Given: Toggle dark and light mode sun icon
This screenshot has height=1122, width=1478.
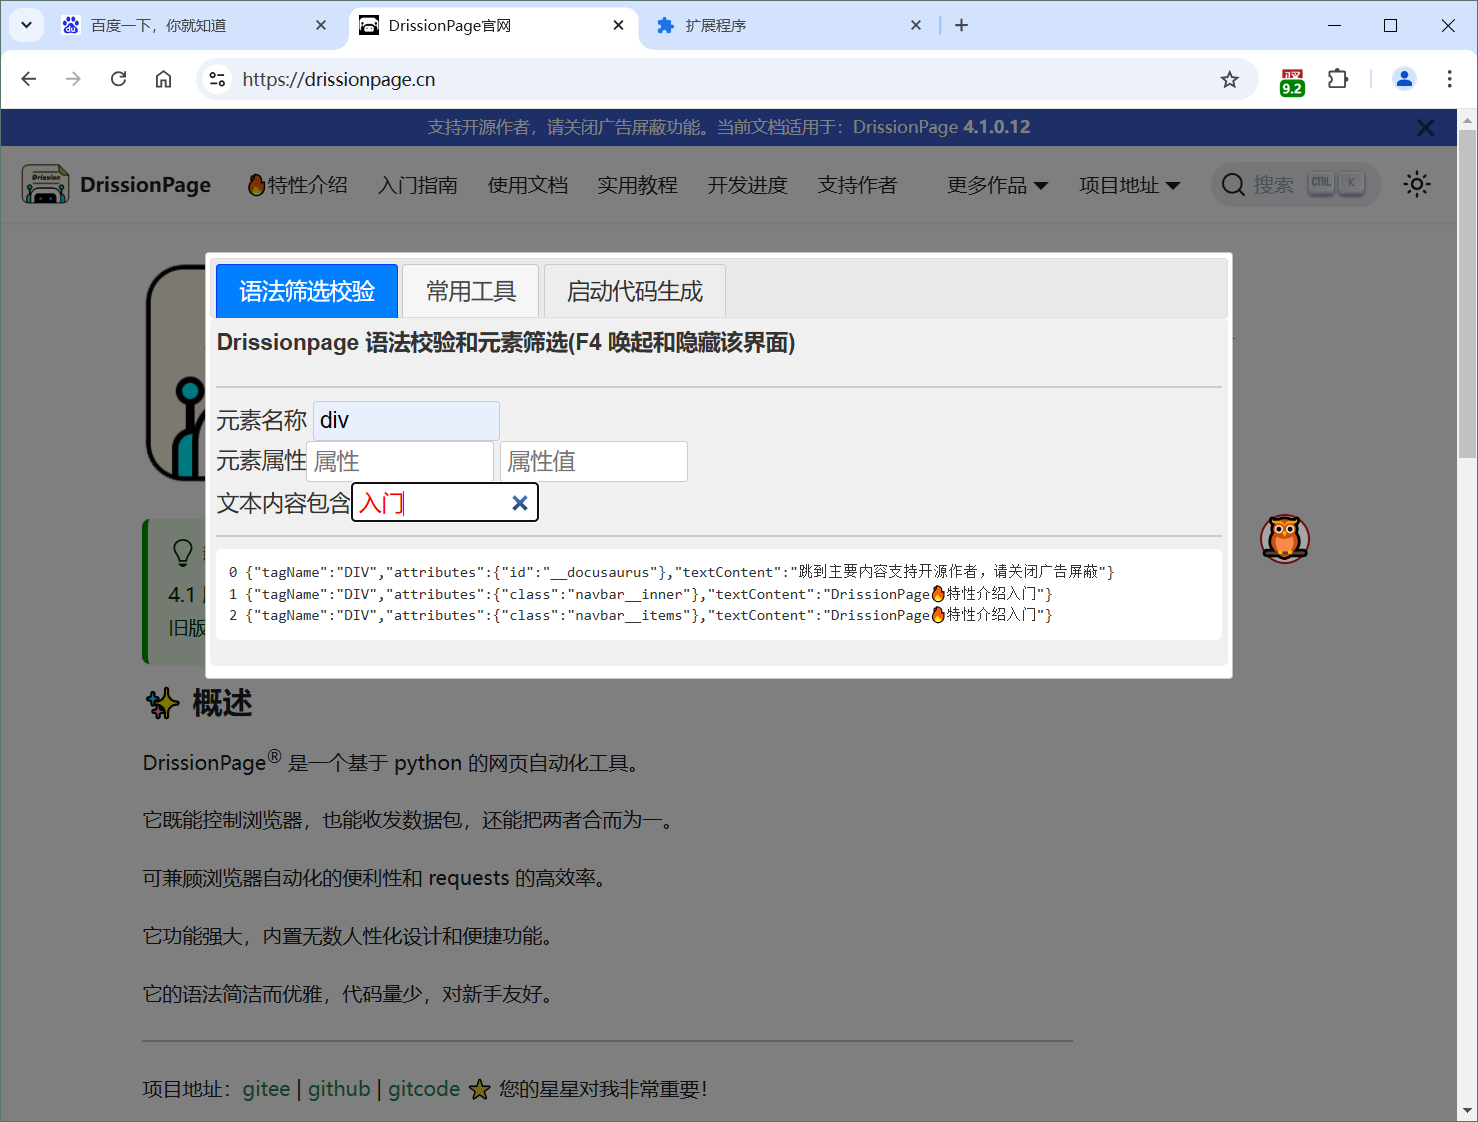Looking at the screenshot, I should (1416, 184).
